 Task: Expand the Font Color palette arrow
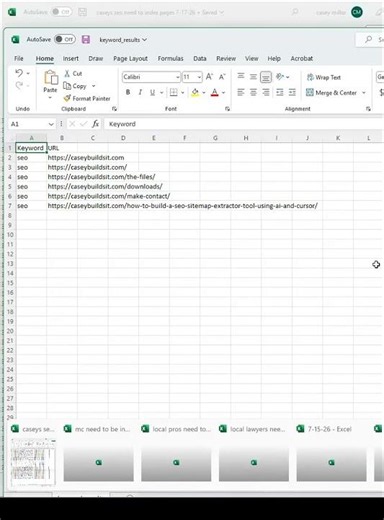224,93
